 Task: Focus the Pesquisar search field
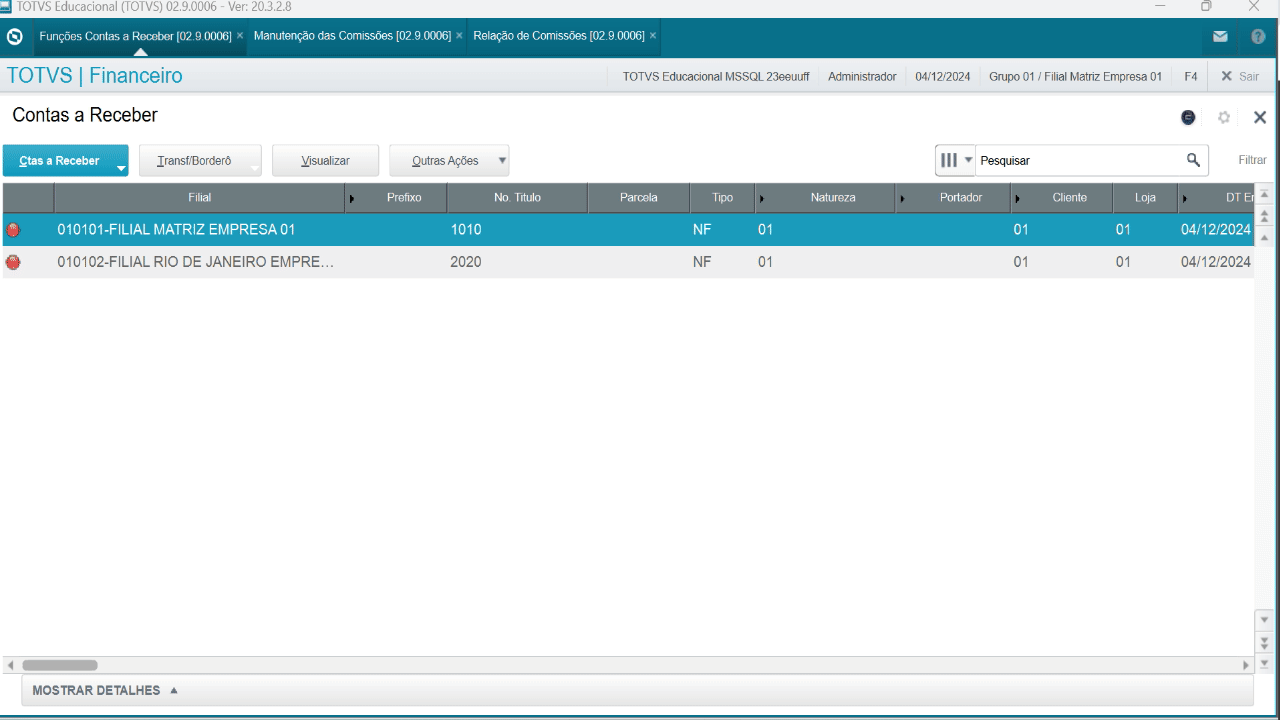tap(1080, 160)
